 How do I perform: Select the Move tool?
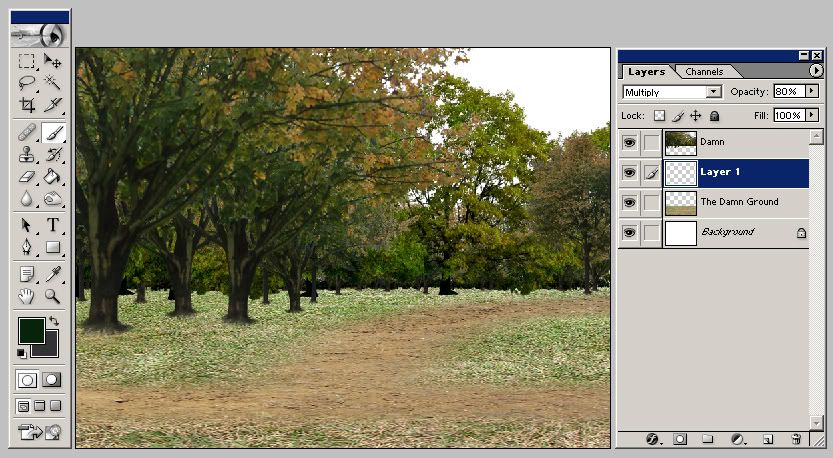click(53, 62)
